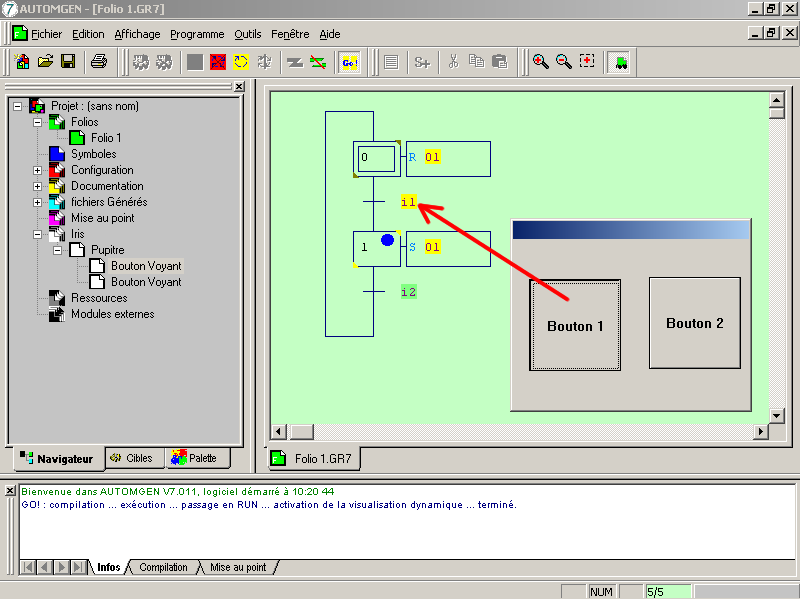Click the new project icon
Image resolution: width=800 pixels, height=600 pixels.
(22, 62)
